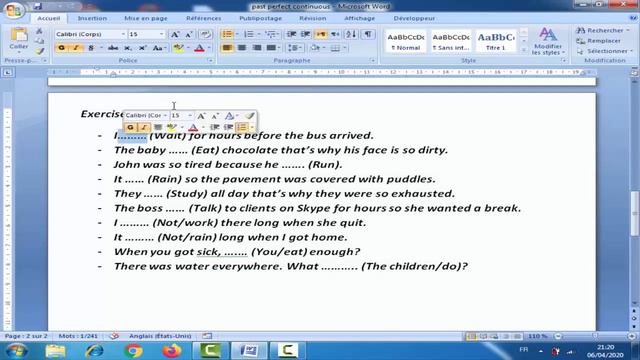640x360 pixels.
Task: Pick the ribbon highlight color swatch
Action: click(x=178, y=48)
